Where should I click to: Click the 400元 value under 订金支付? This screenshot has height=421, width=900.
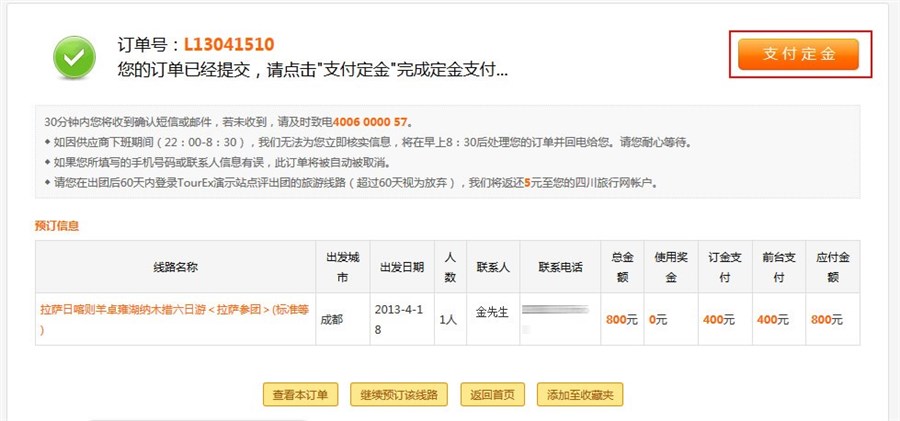718,319
